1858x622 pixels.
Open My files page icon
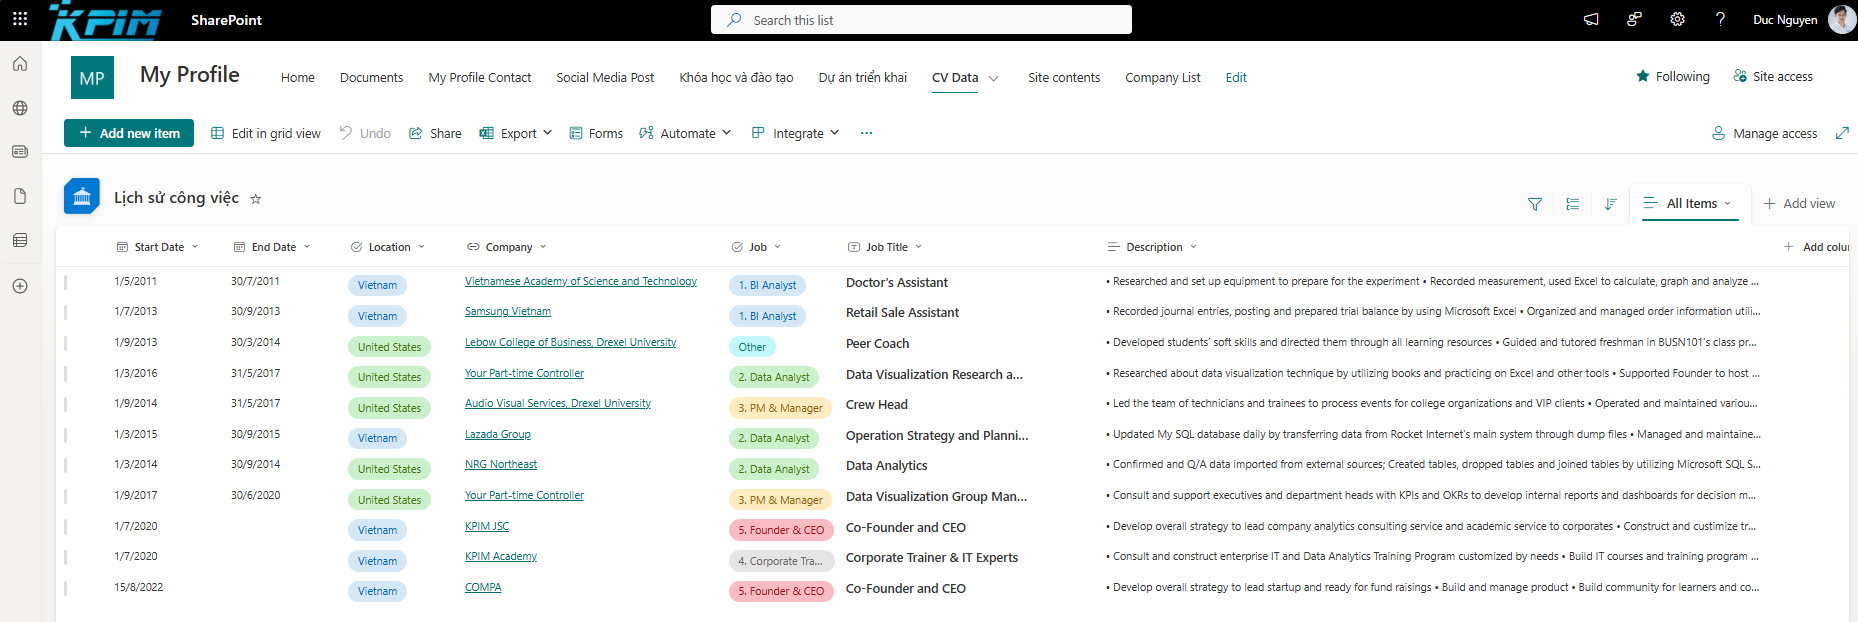[x=20, y=196]
